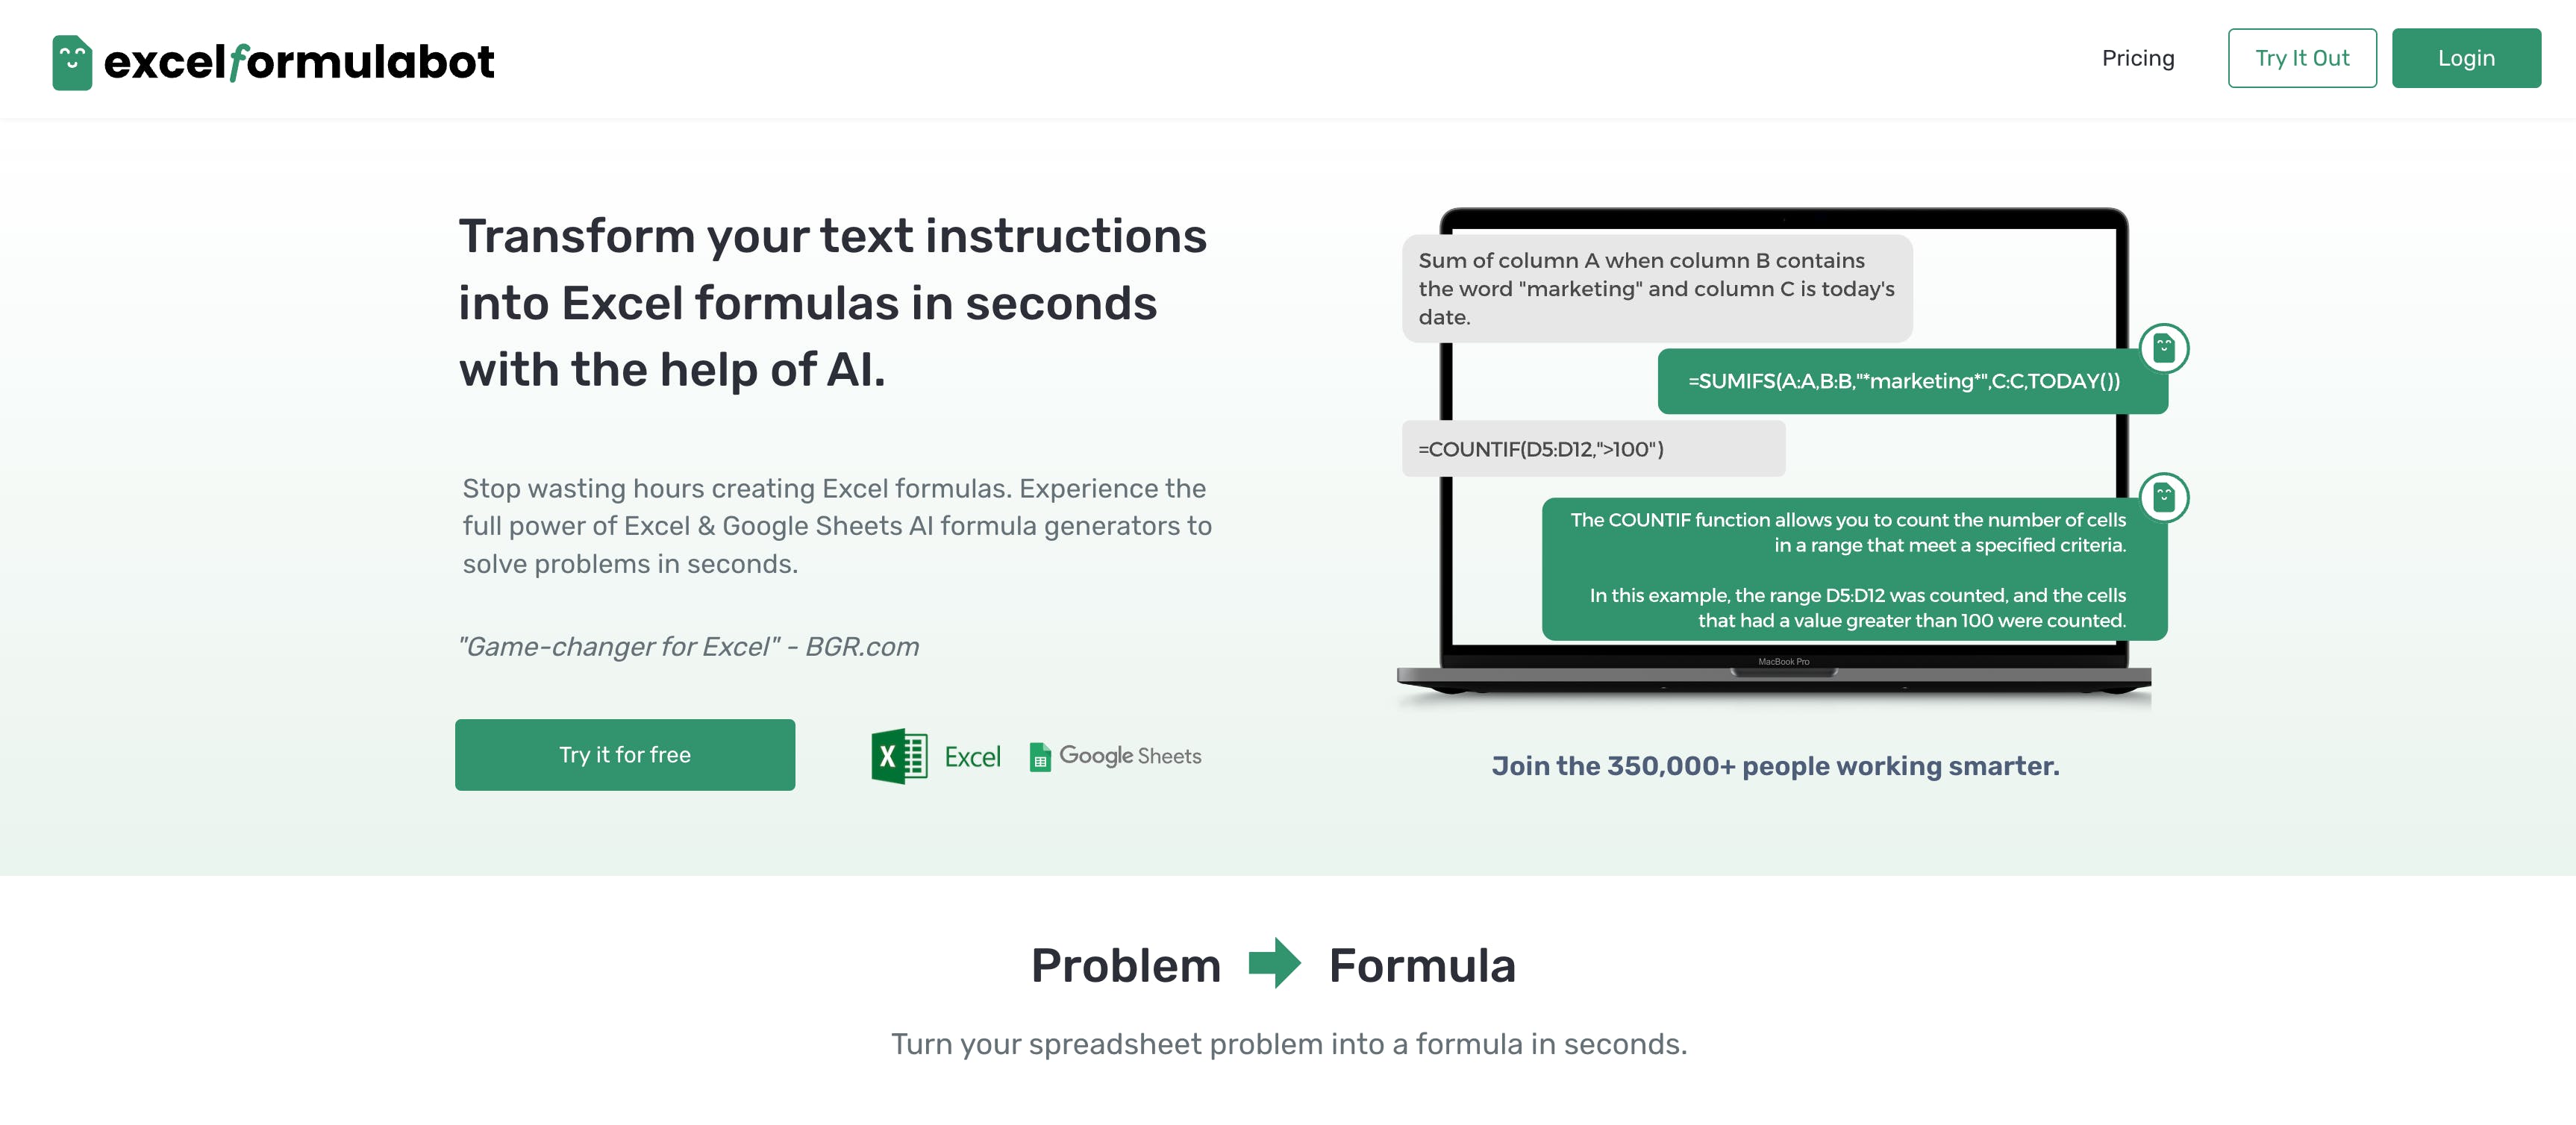2576x1125 pixels.
Task: Click the Try it for free button
Action: click(625, 752)
